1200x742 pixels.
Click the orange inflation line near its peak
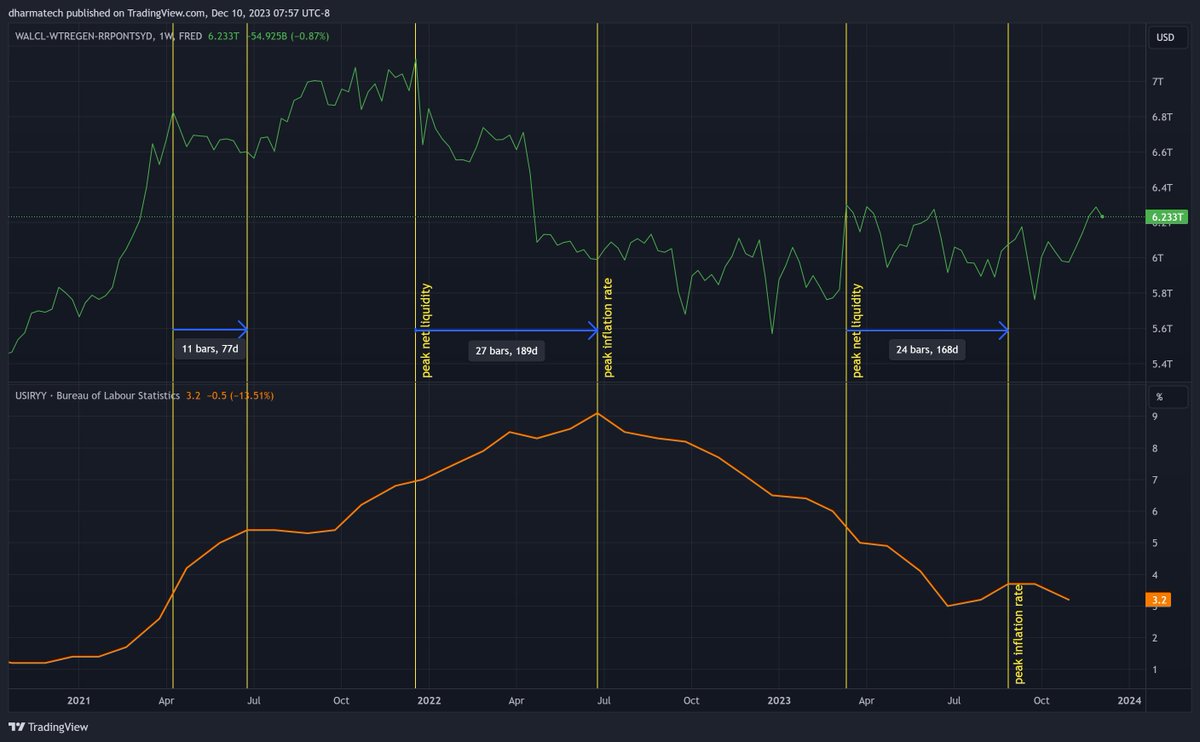point(598,414)
